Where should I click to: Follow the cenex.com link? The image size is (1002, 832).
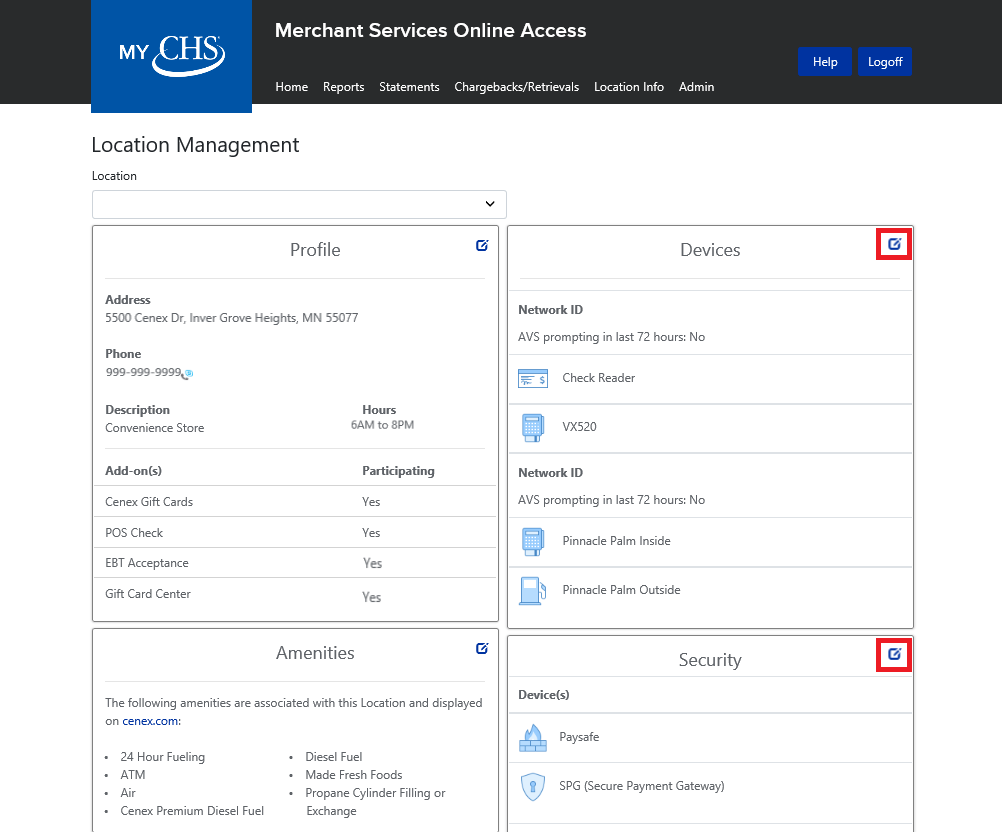(x=151, y=721)
